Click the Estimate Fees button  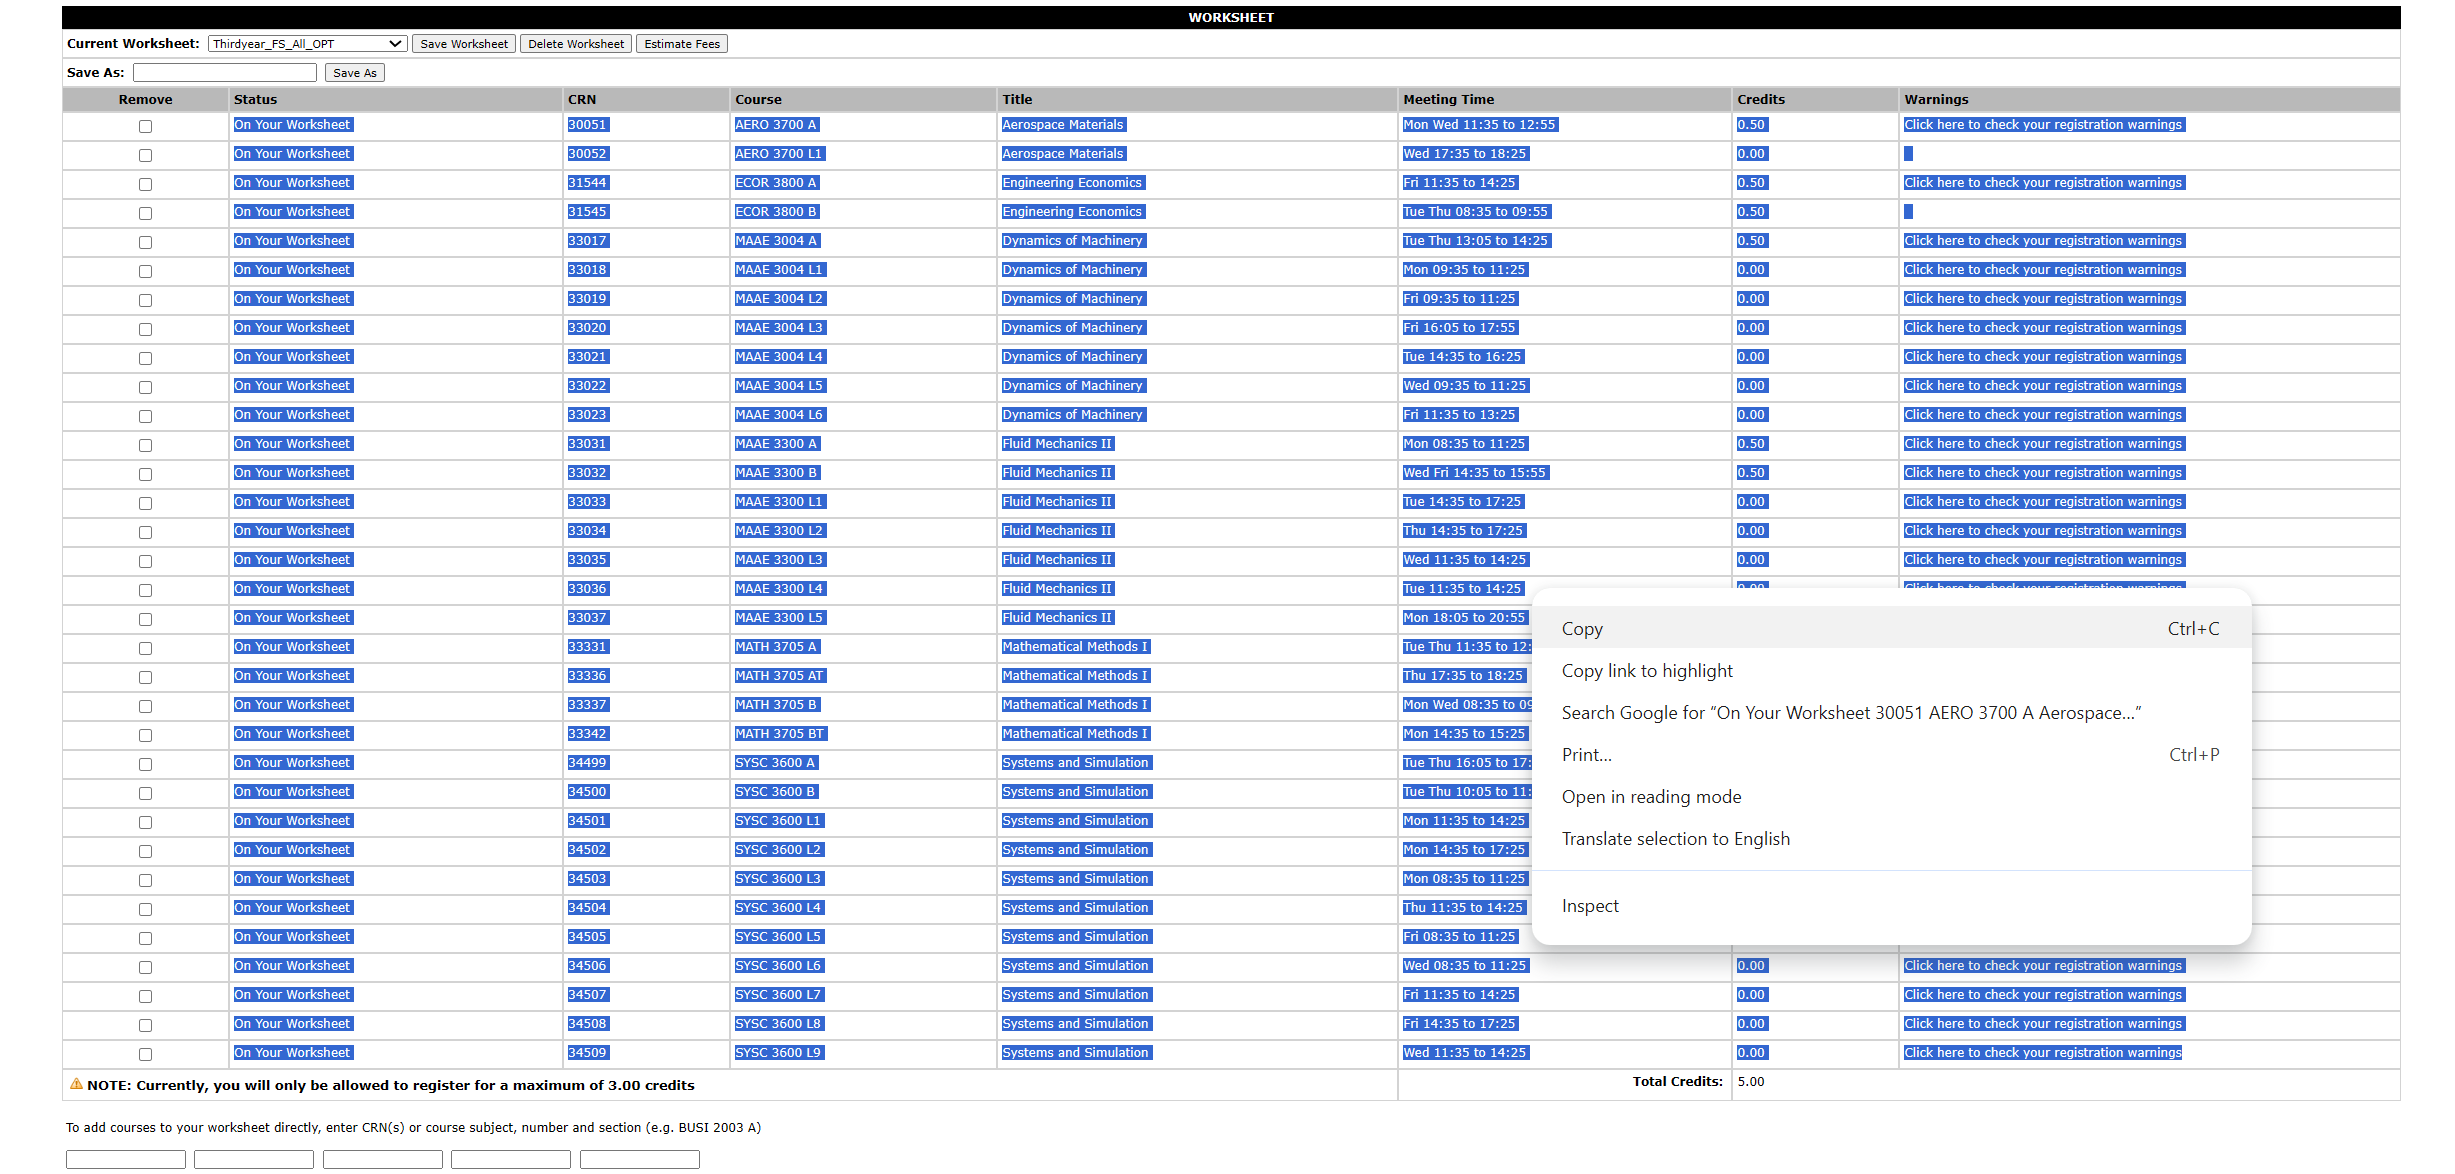[682, 44]
